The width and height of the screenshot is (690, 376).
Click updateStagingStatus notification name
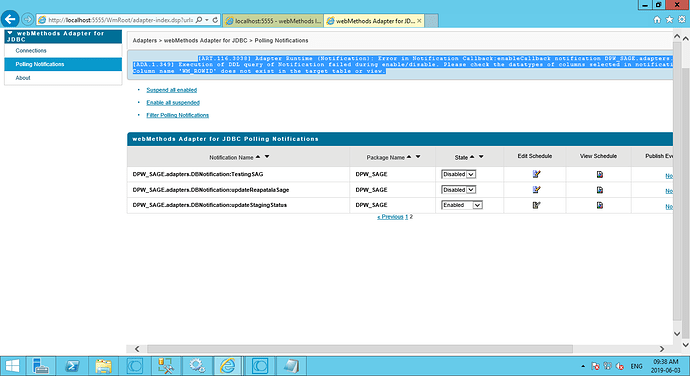tap(209, 205)
